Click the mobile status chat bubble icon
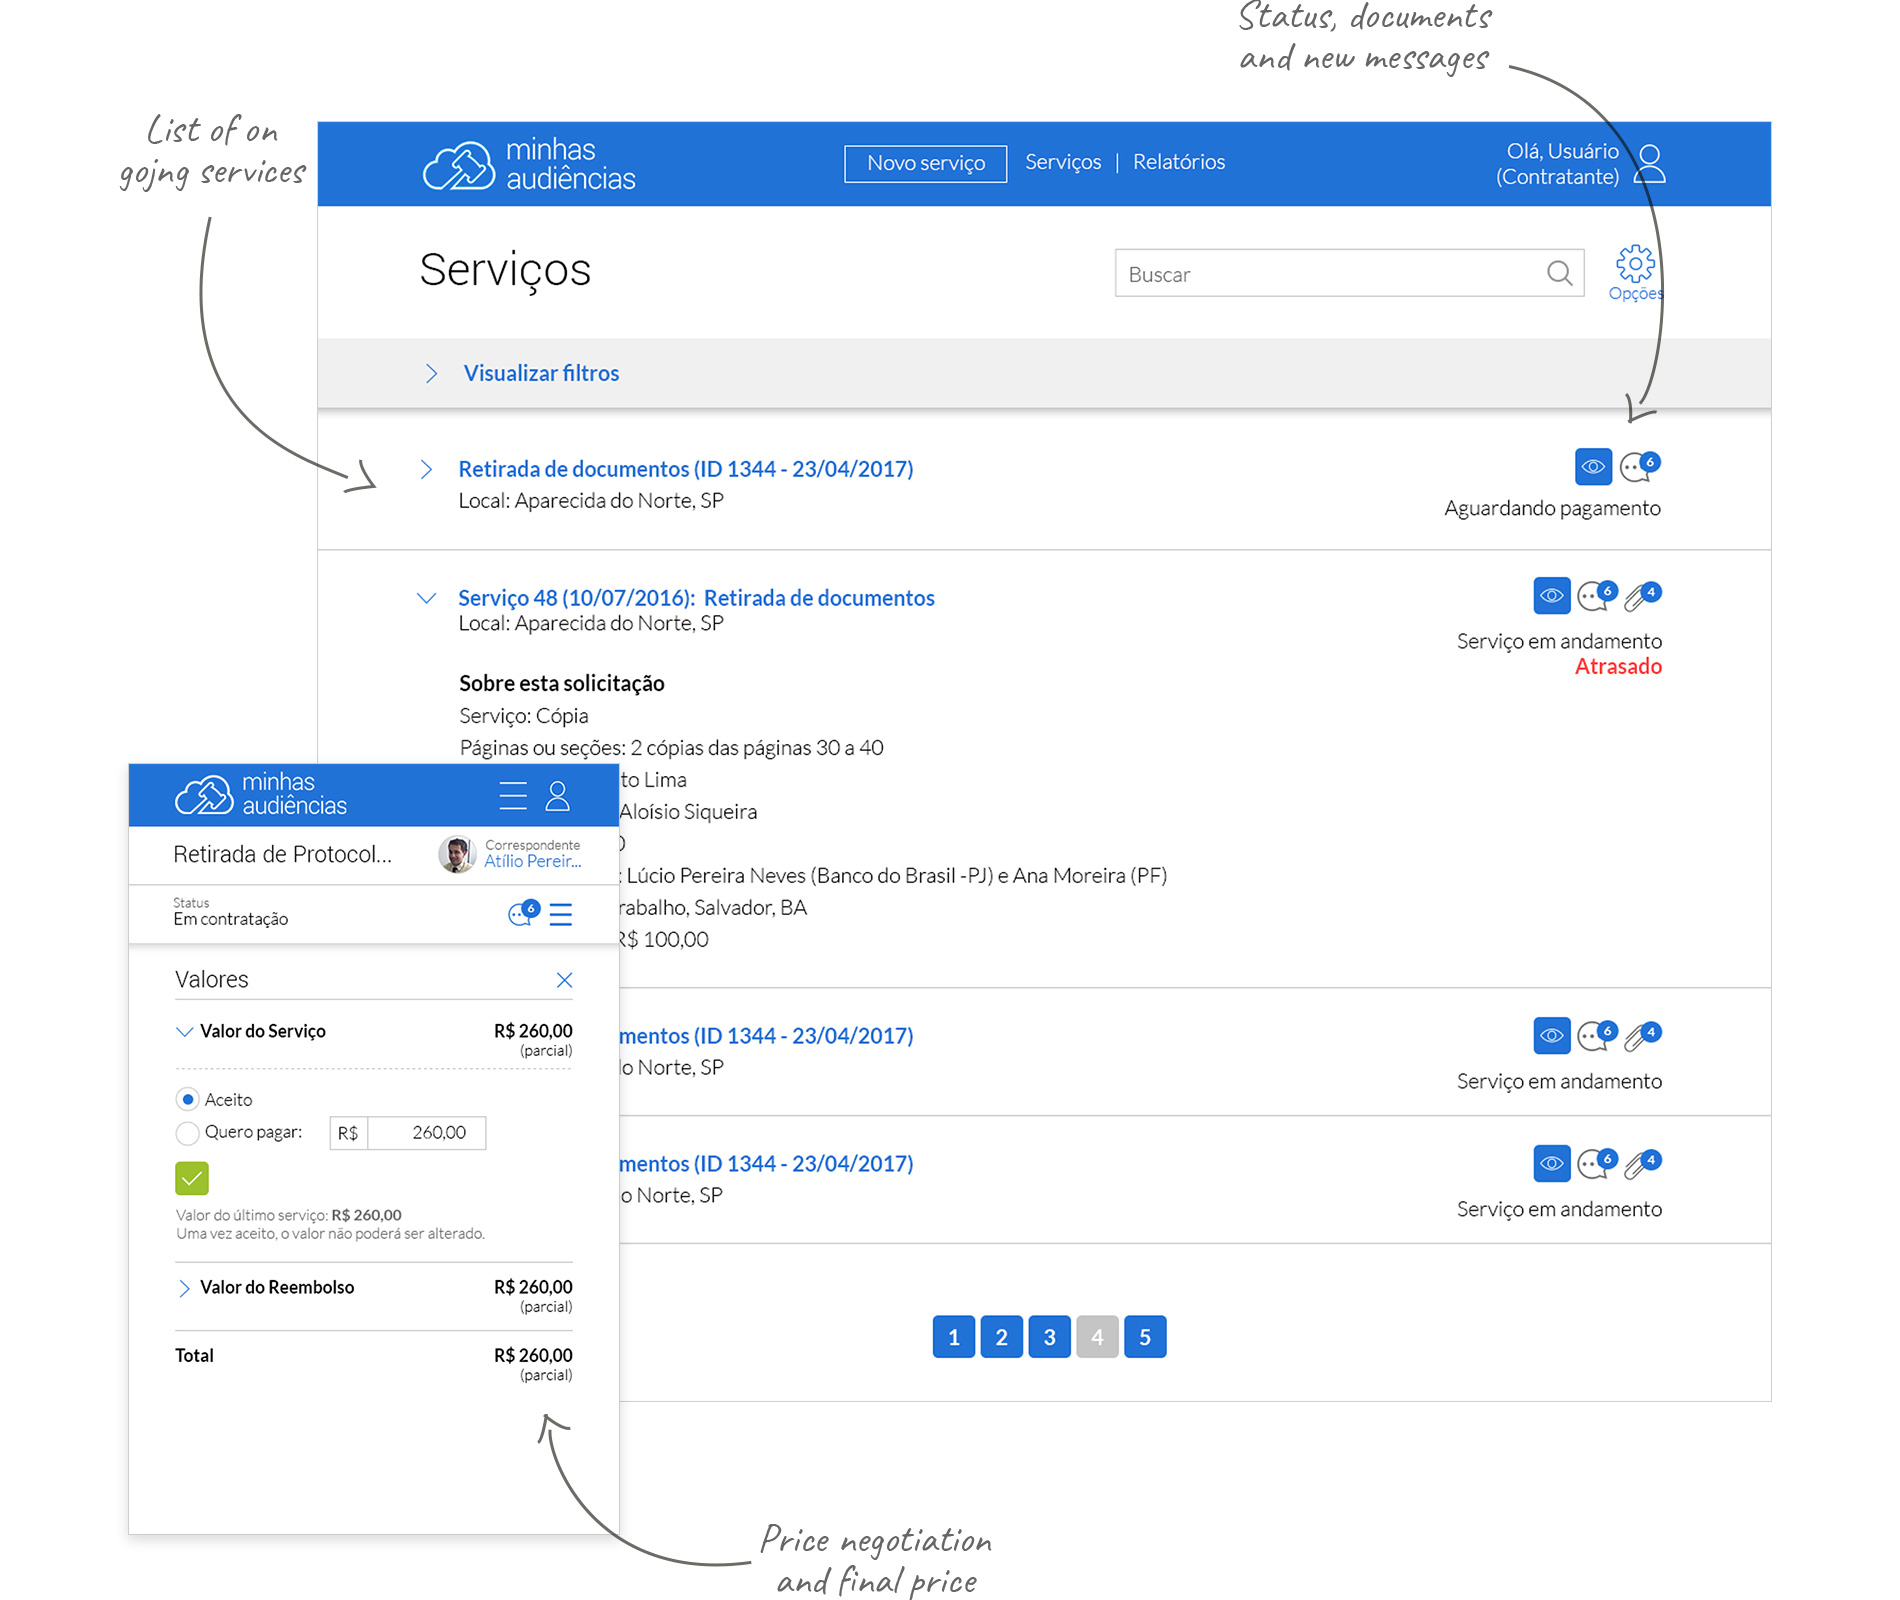 (x=522, y=913)
